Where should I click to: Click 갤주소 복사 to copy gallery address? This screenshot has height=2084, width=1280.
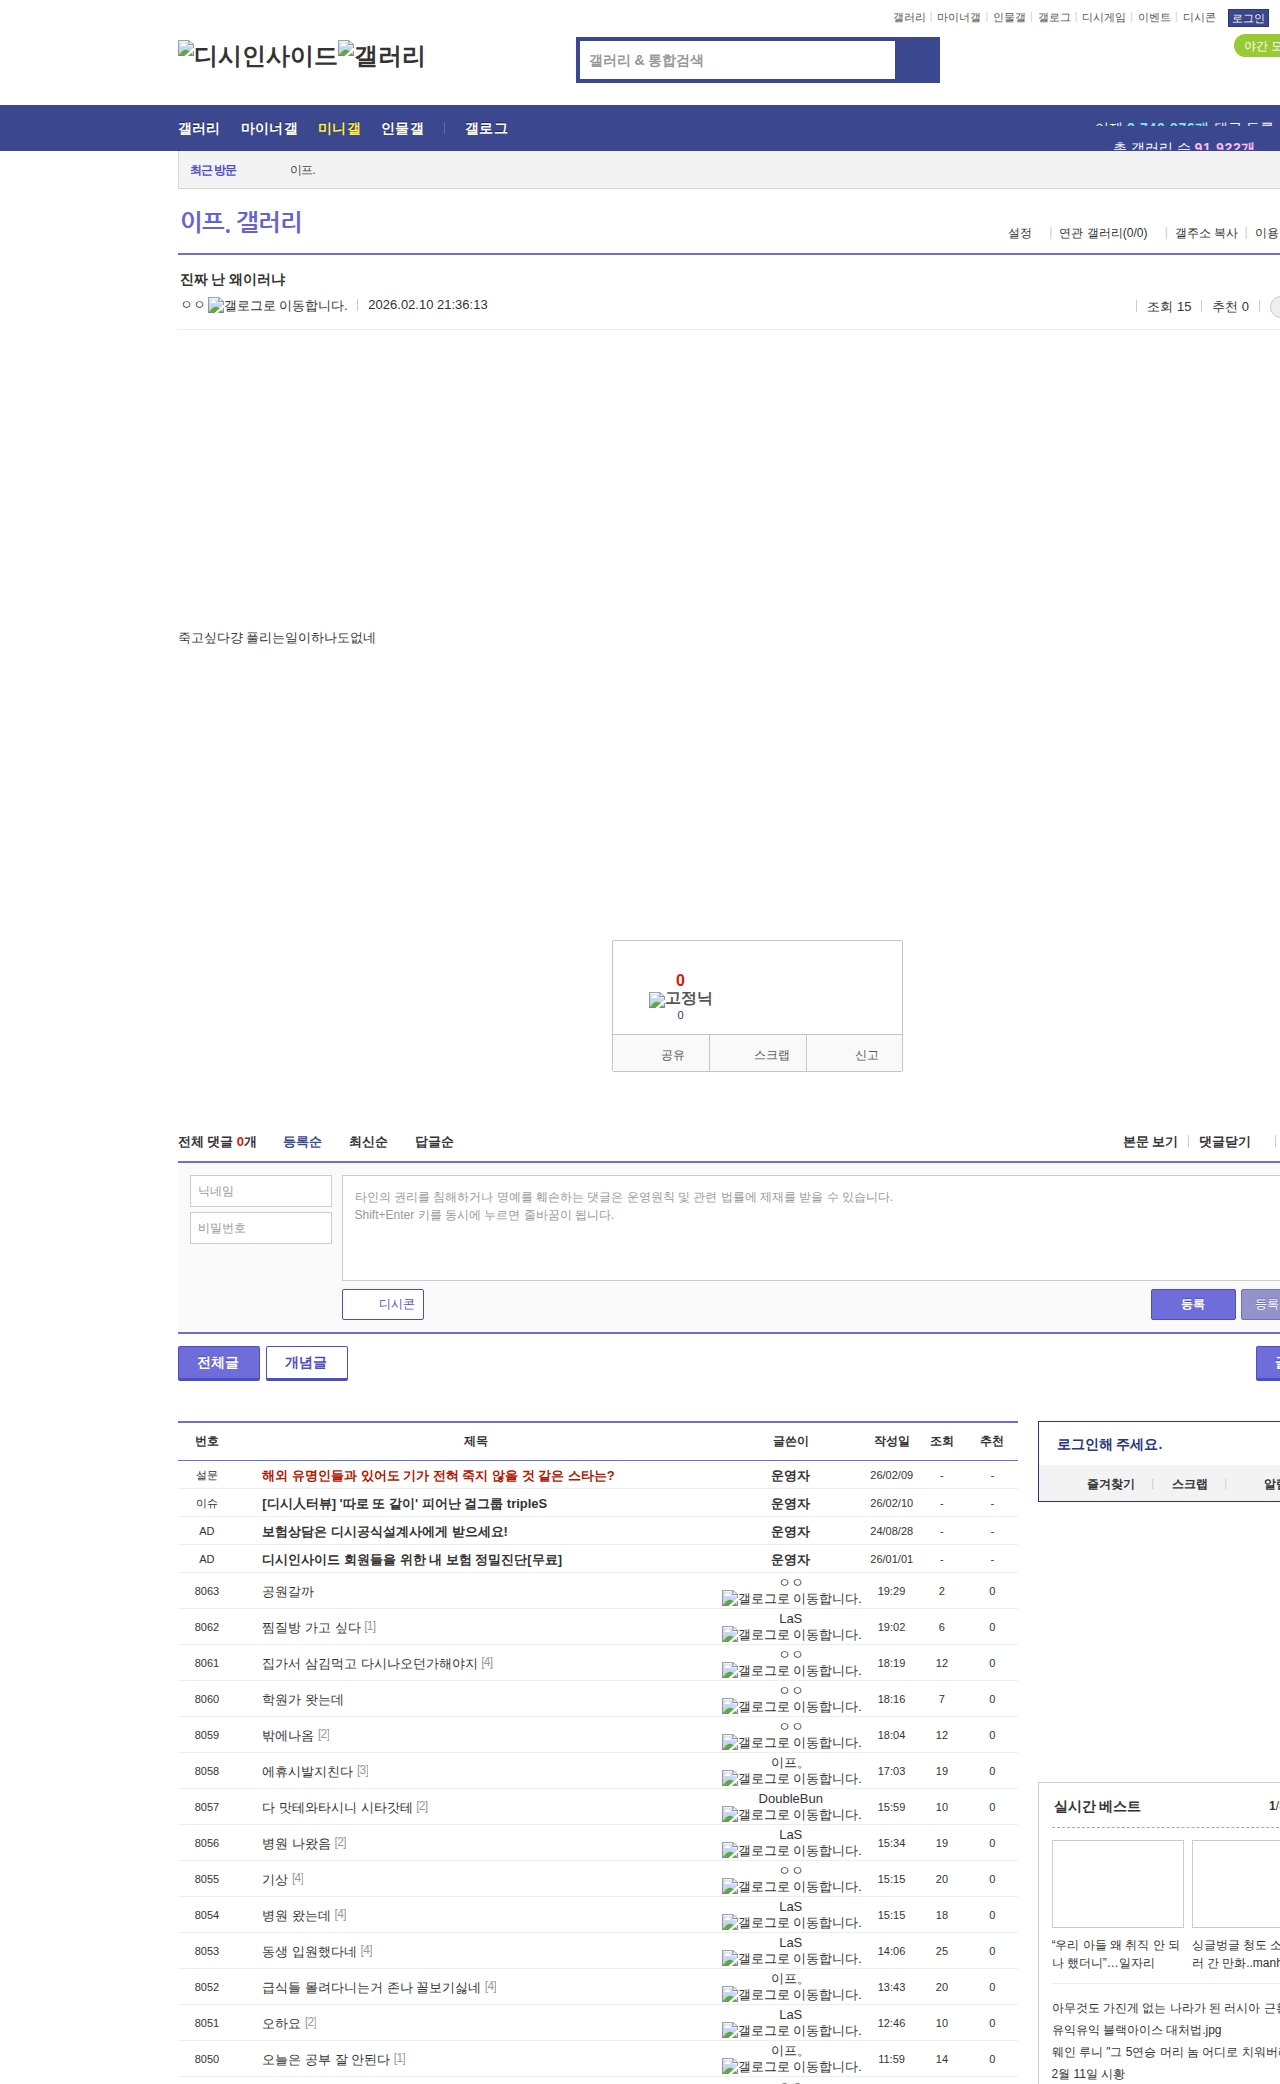(1206, 233)
